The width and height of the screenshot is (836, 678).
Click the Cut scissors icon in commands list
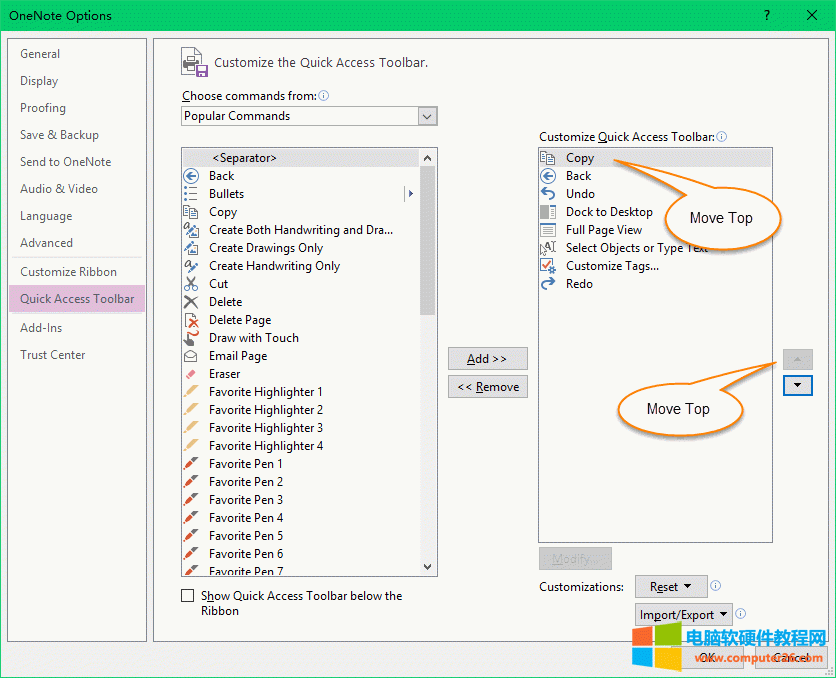point(191,284)
